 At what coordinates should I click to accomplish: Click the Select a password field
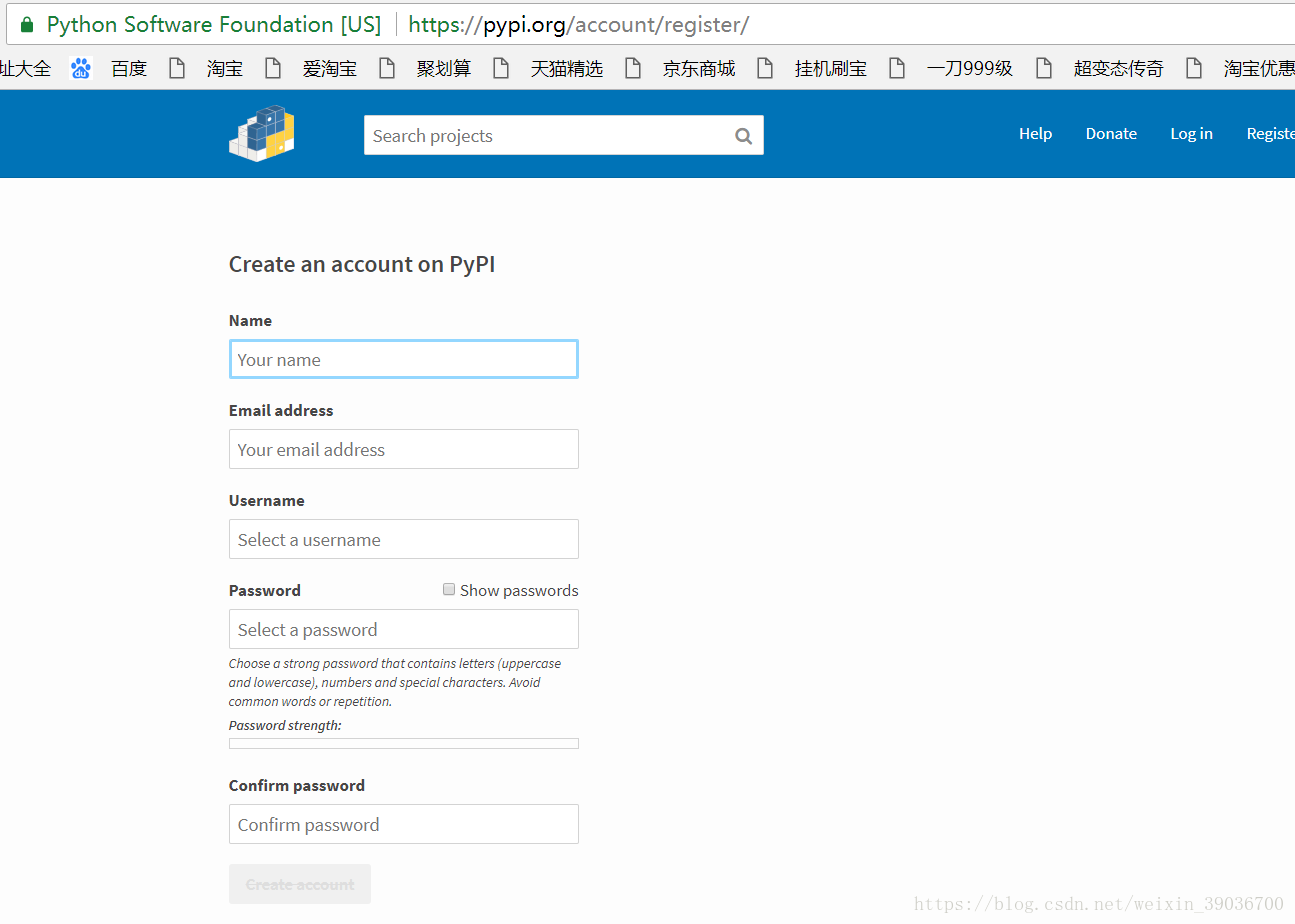click(x=404, y=629)
